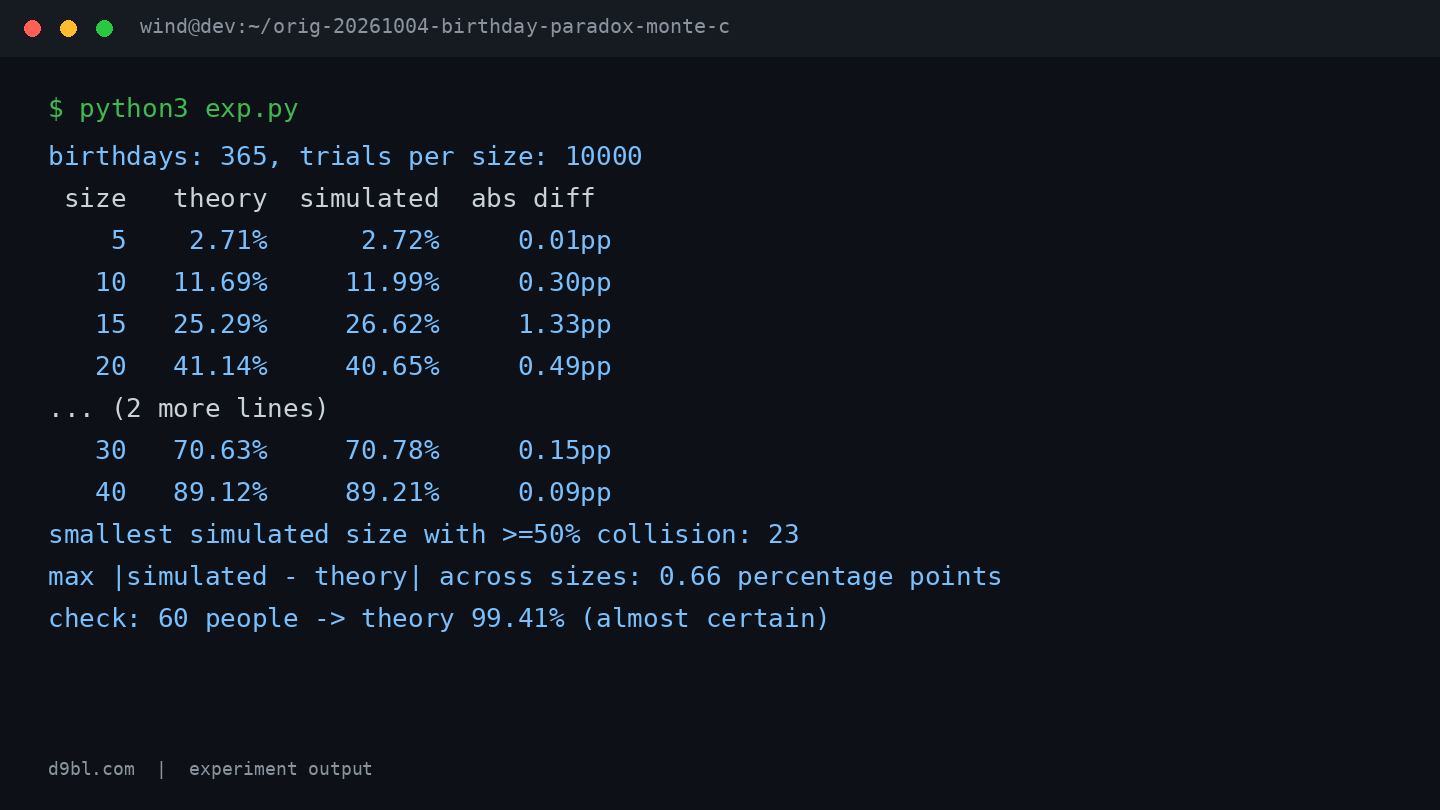Click simulated value 2.72%
This screenshot has width=1440, height=810.
(400, 241)
